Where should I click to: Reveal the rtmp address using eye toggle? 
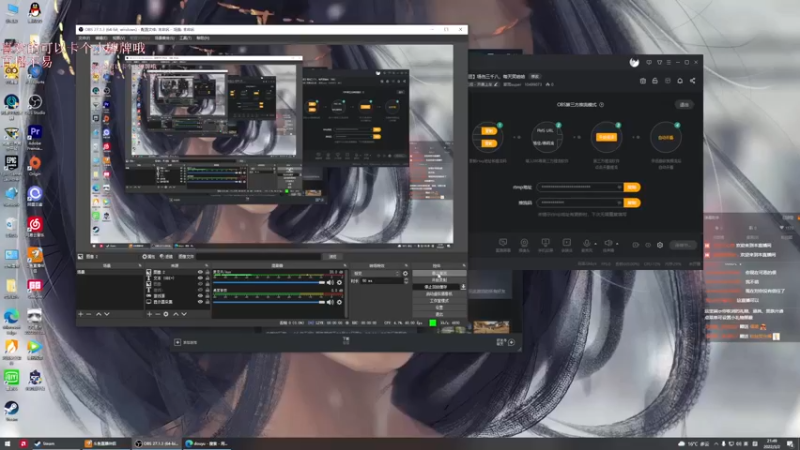point(619,187)
